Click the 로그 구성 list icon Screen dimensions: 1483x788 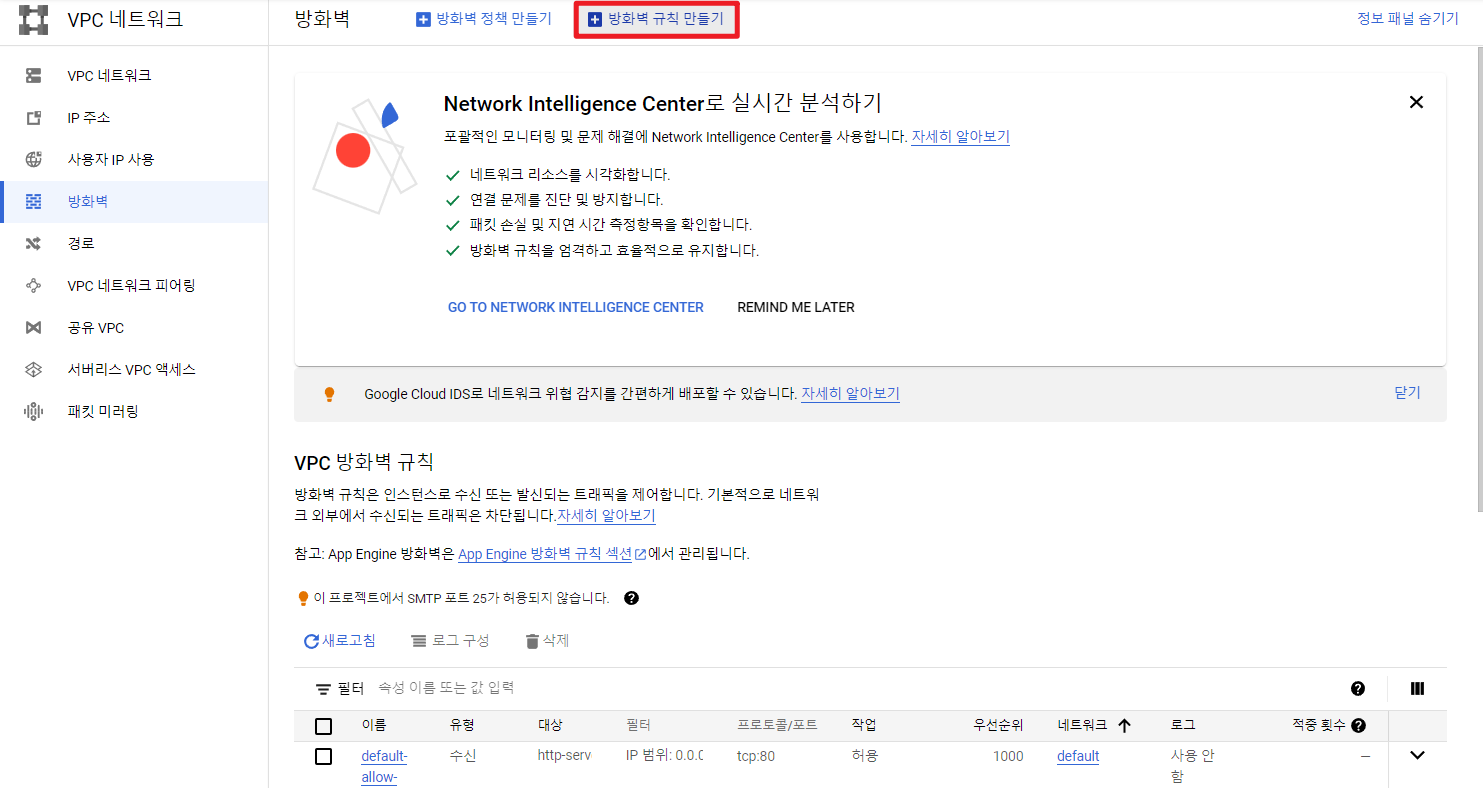[x=419, y=641]
